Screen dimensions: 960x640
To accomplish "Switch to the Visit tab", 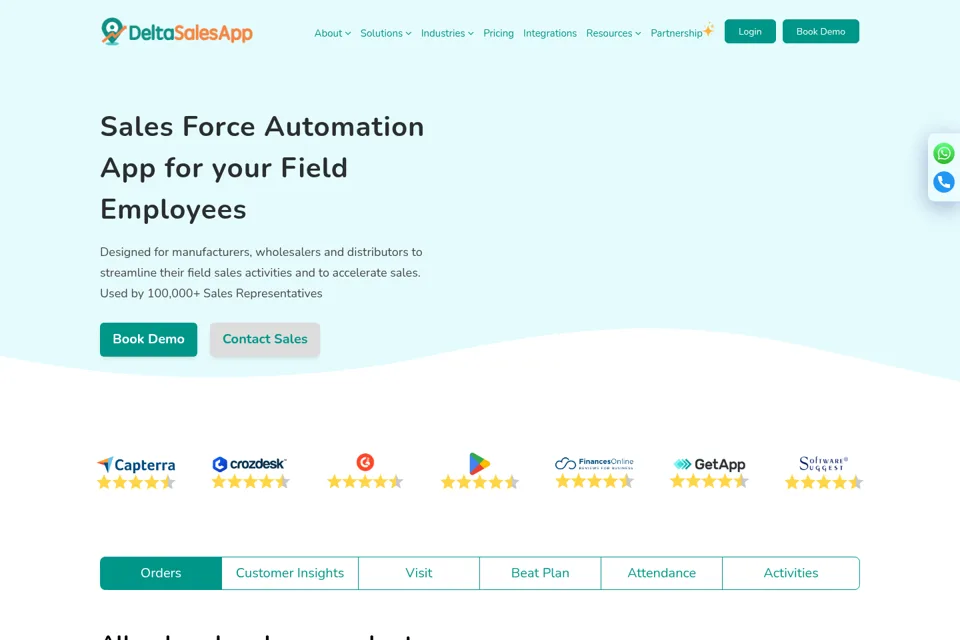I will click(419, 573).
